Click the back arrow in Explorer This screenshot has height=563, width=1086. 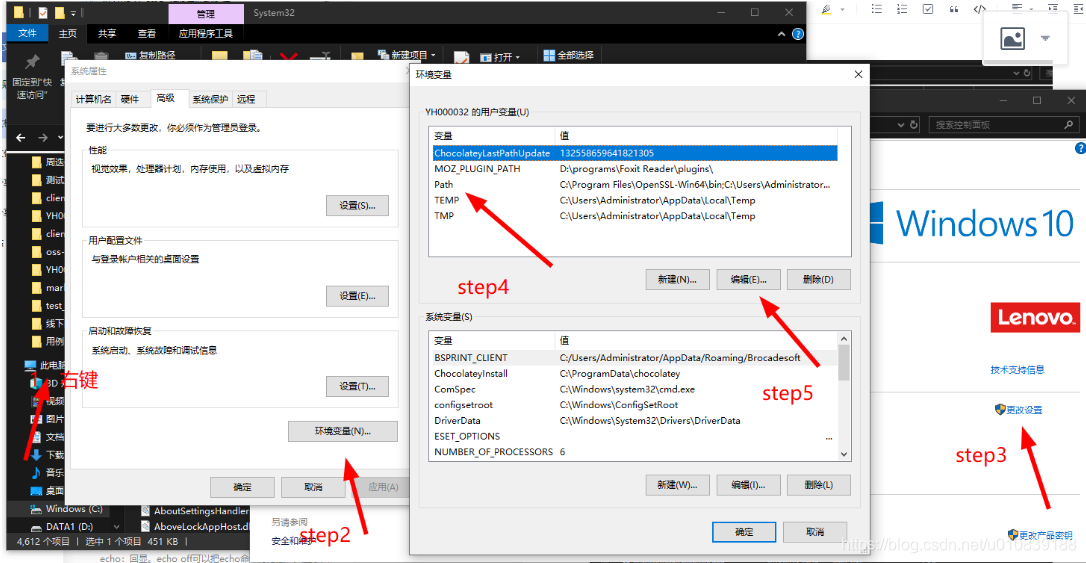tap(21, 138)
